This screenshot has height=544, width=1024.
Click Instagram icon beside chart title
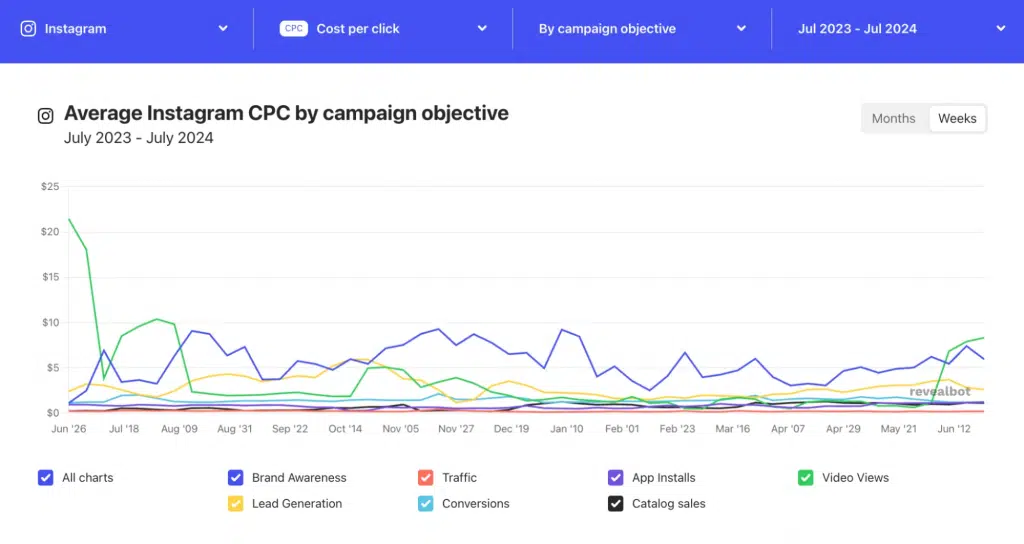pos(45,115)
